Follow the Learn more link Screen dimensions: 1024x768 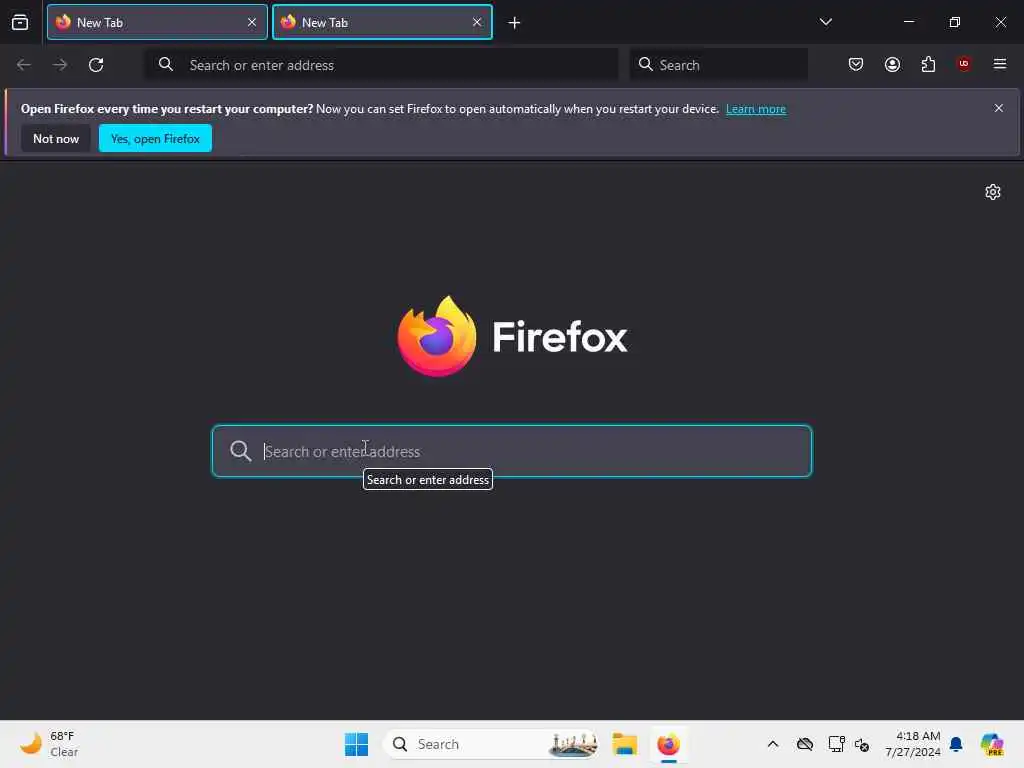tap(756, 109)
